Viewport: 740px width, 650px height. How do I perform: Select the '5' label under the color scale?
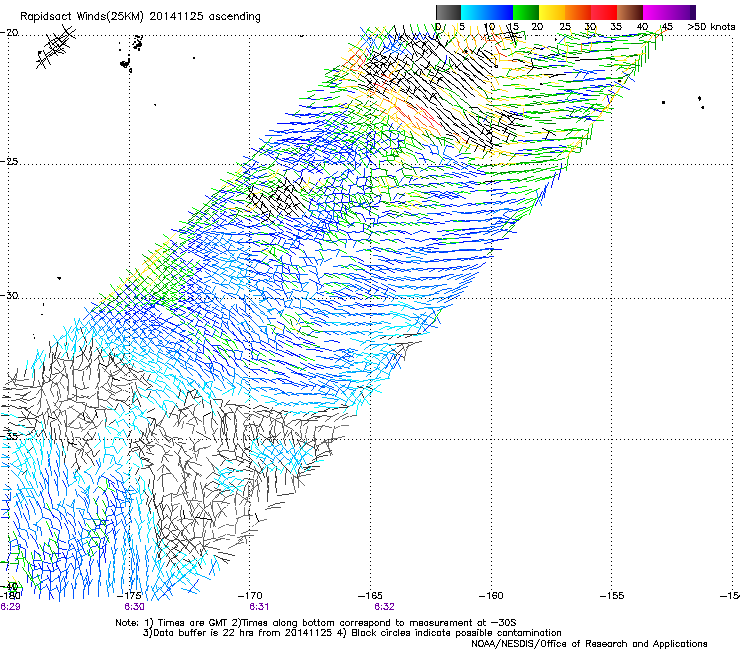tap(462, 27)
